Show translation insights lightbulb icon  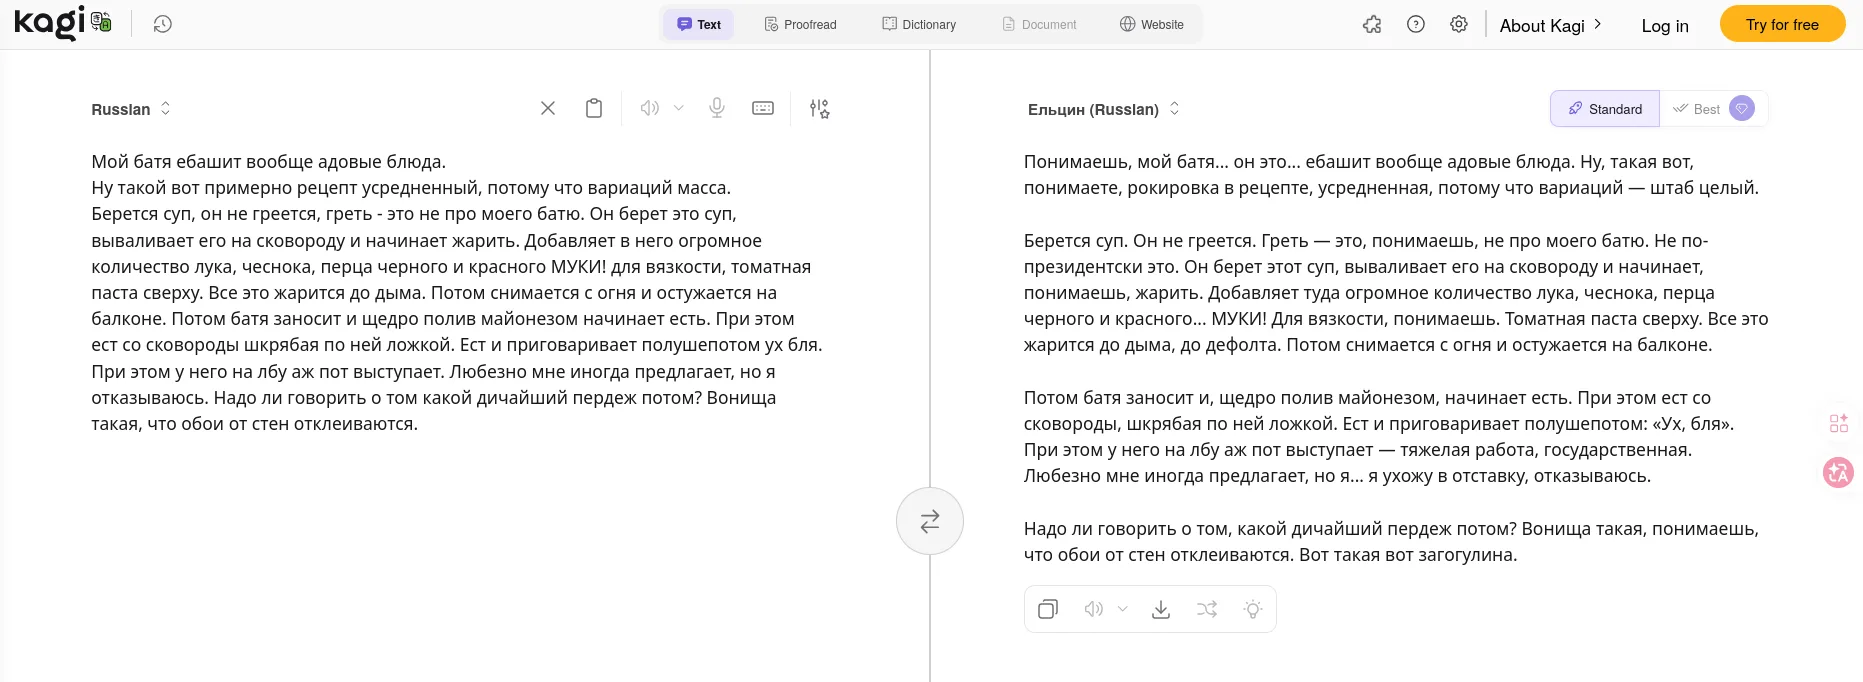[1253, 609]
